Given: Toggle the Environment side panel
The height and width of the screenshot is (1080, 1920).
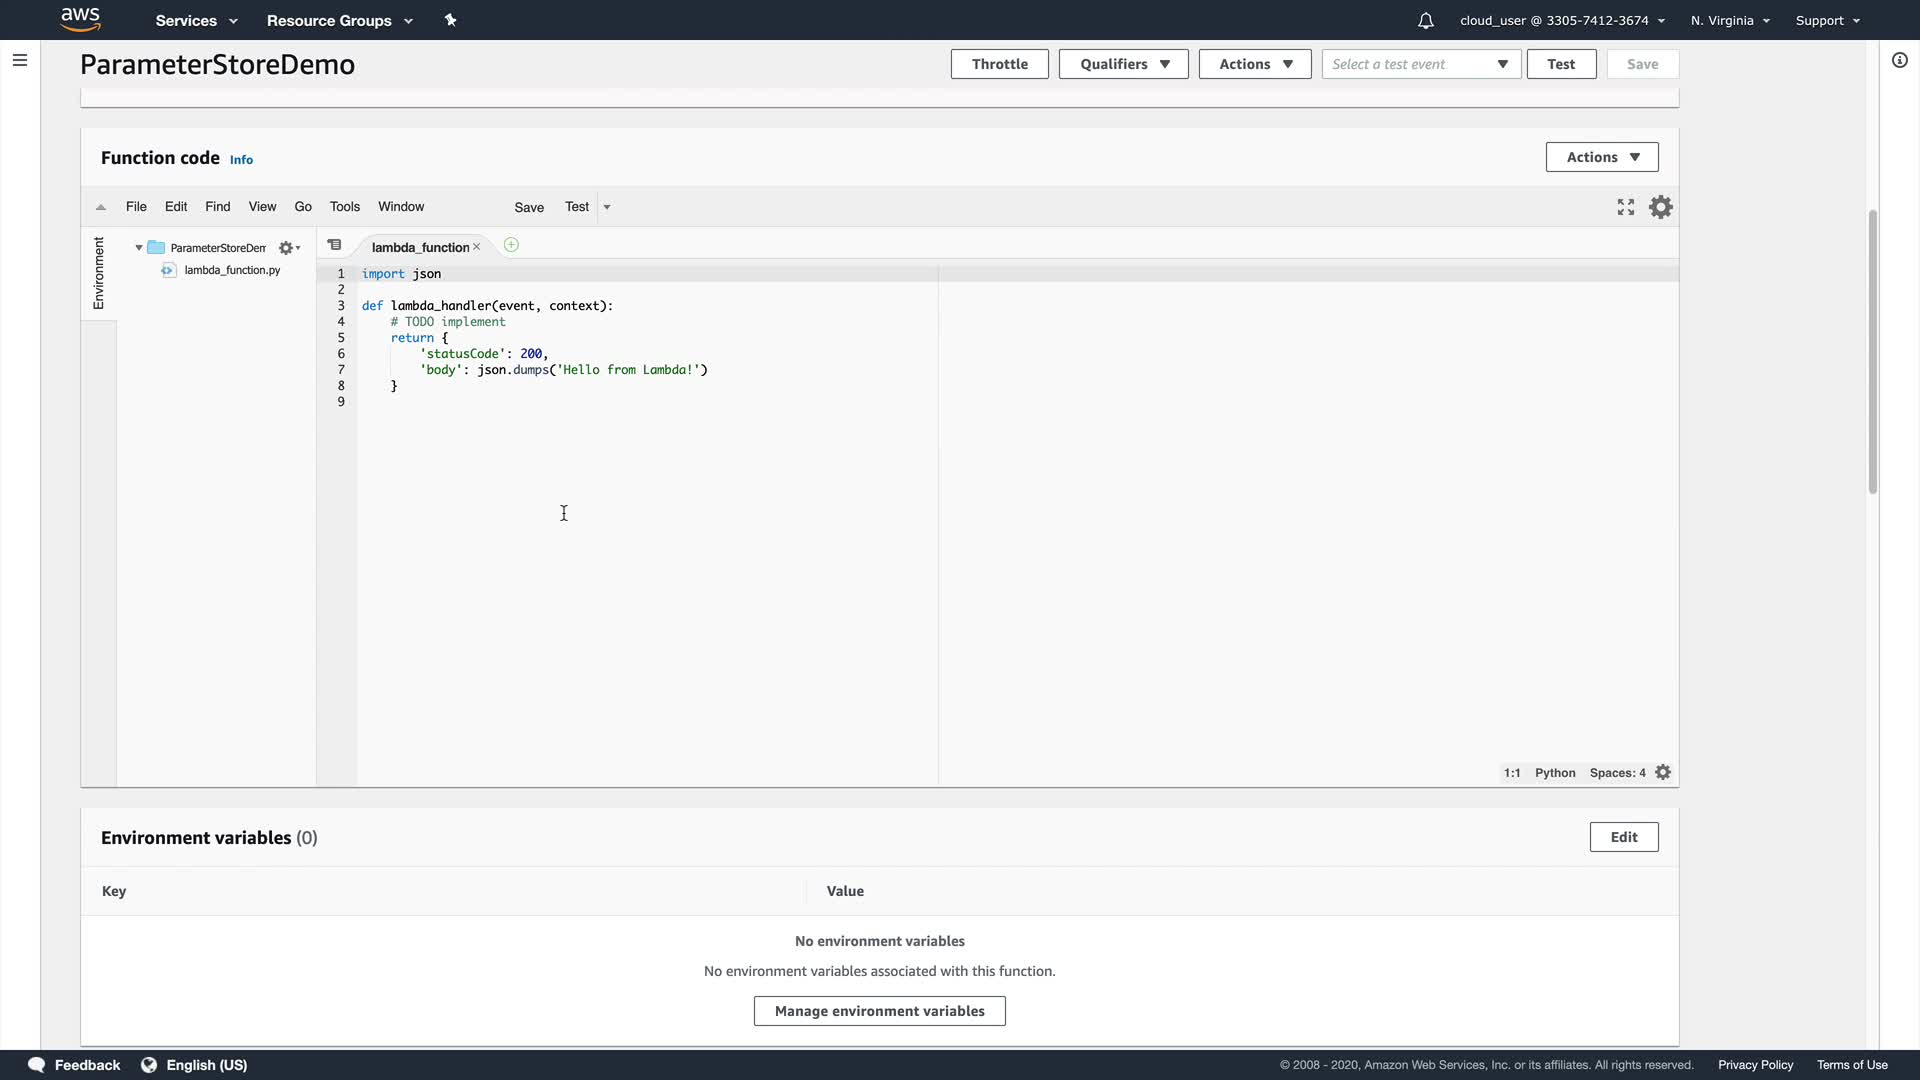Looking at the screenshot, I should 98,273.
